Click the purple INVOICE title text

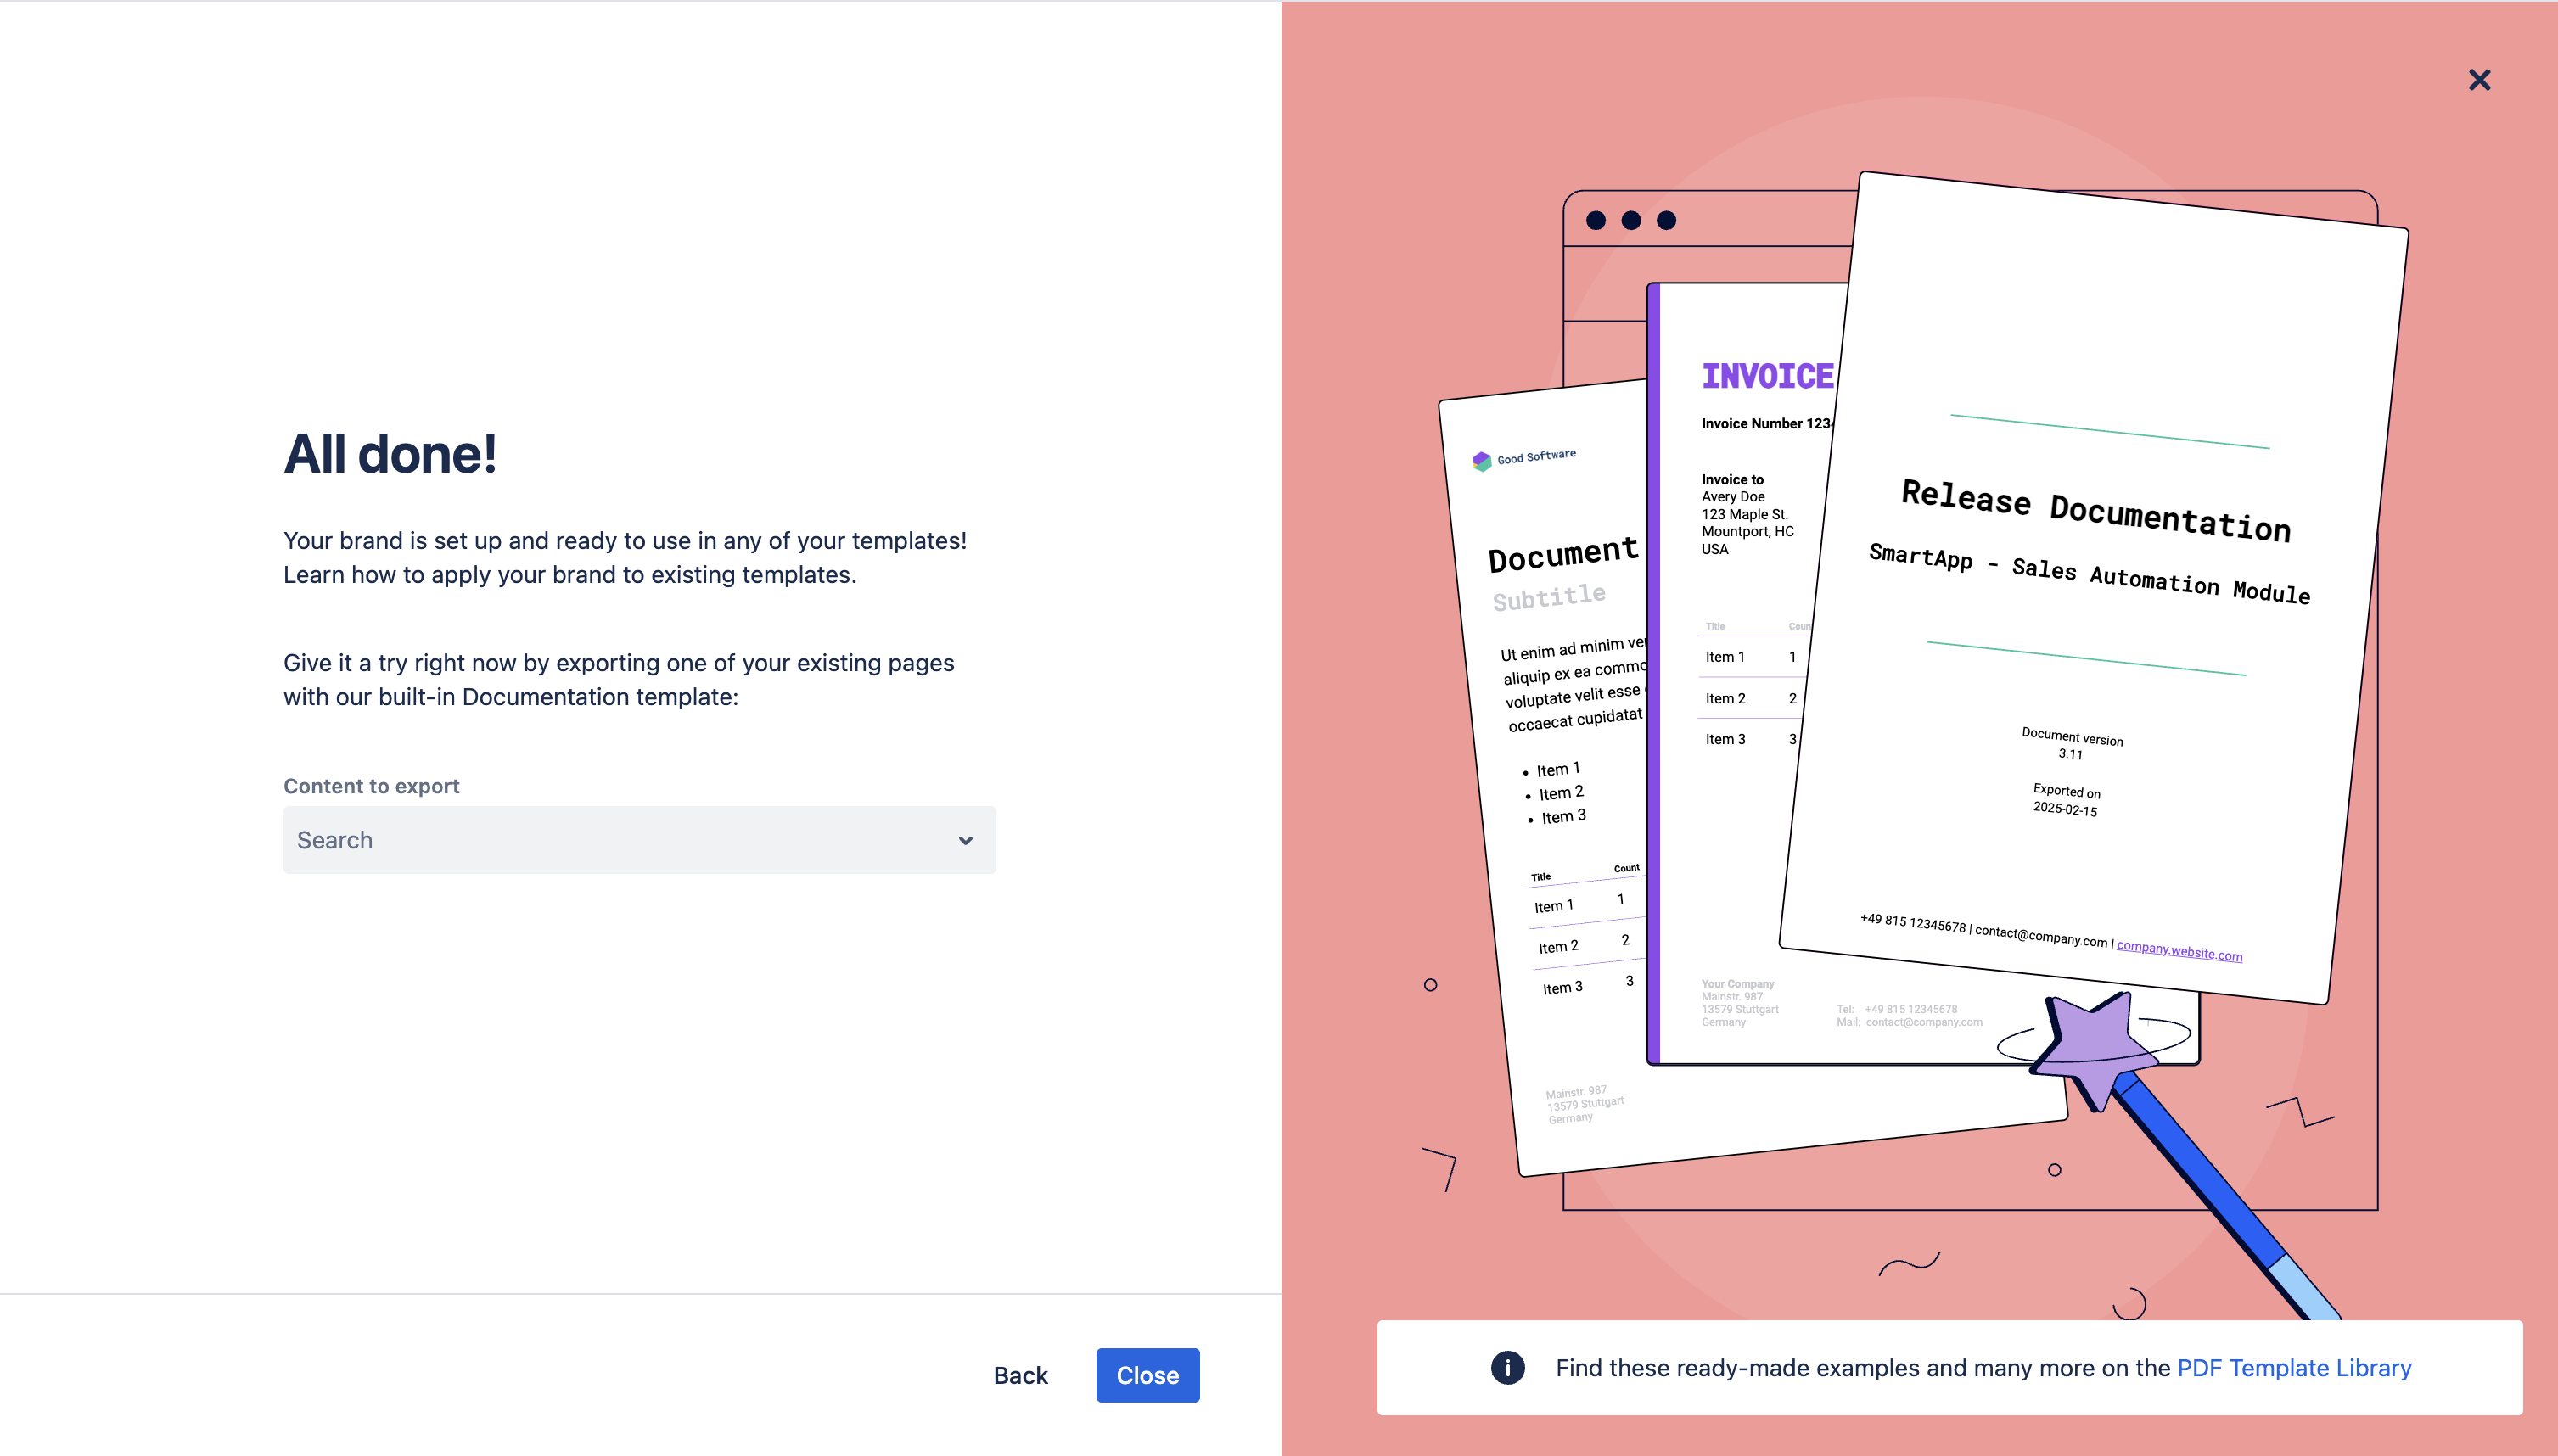1767,376
